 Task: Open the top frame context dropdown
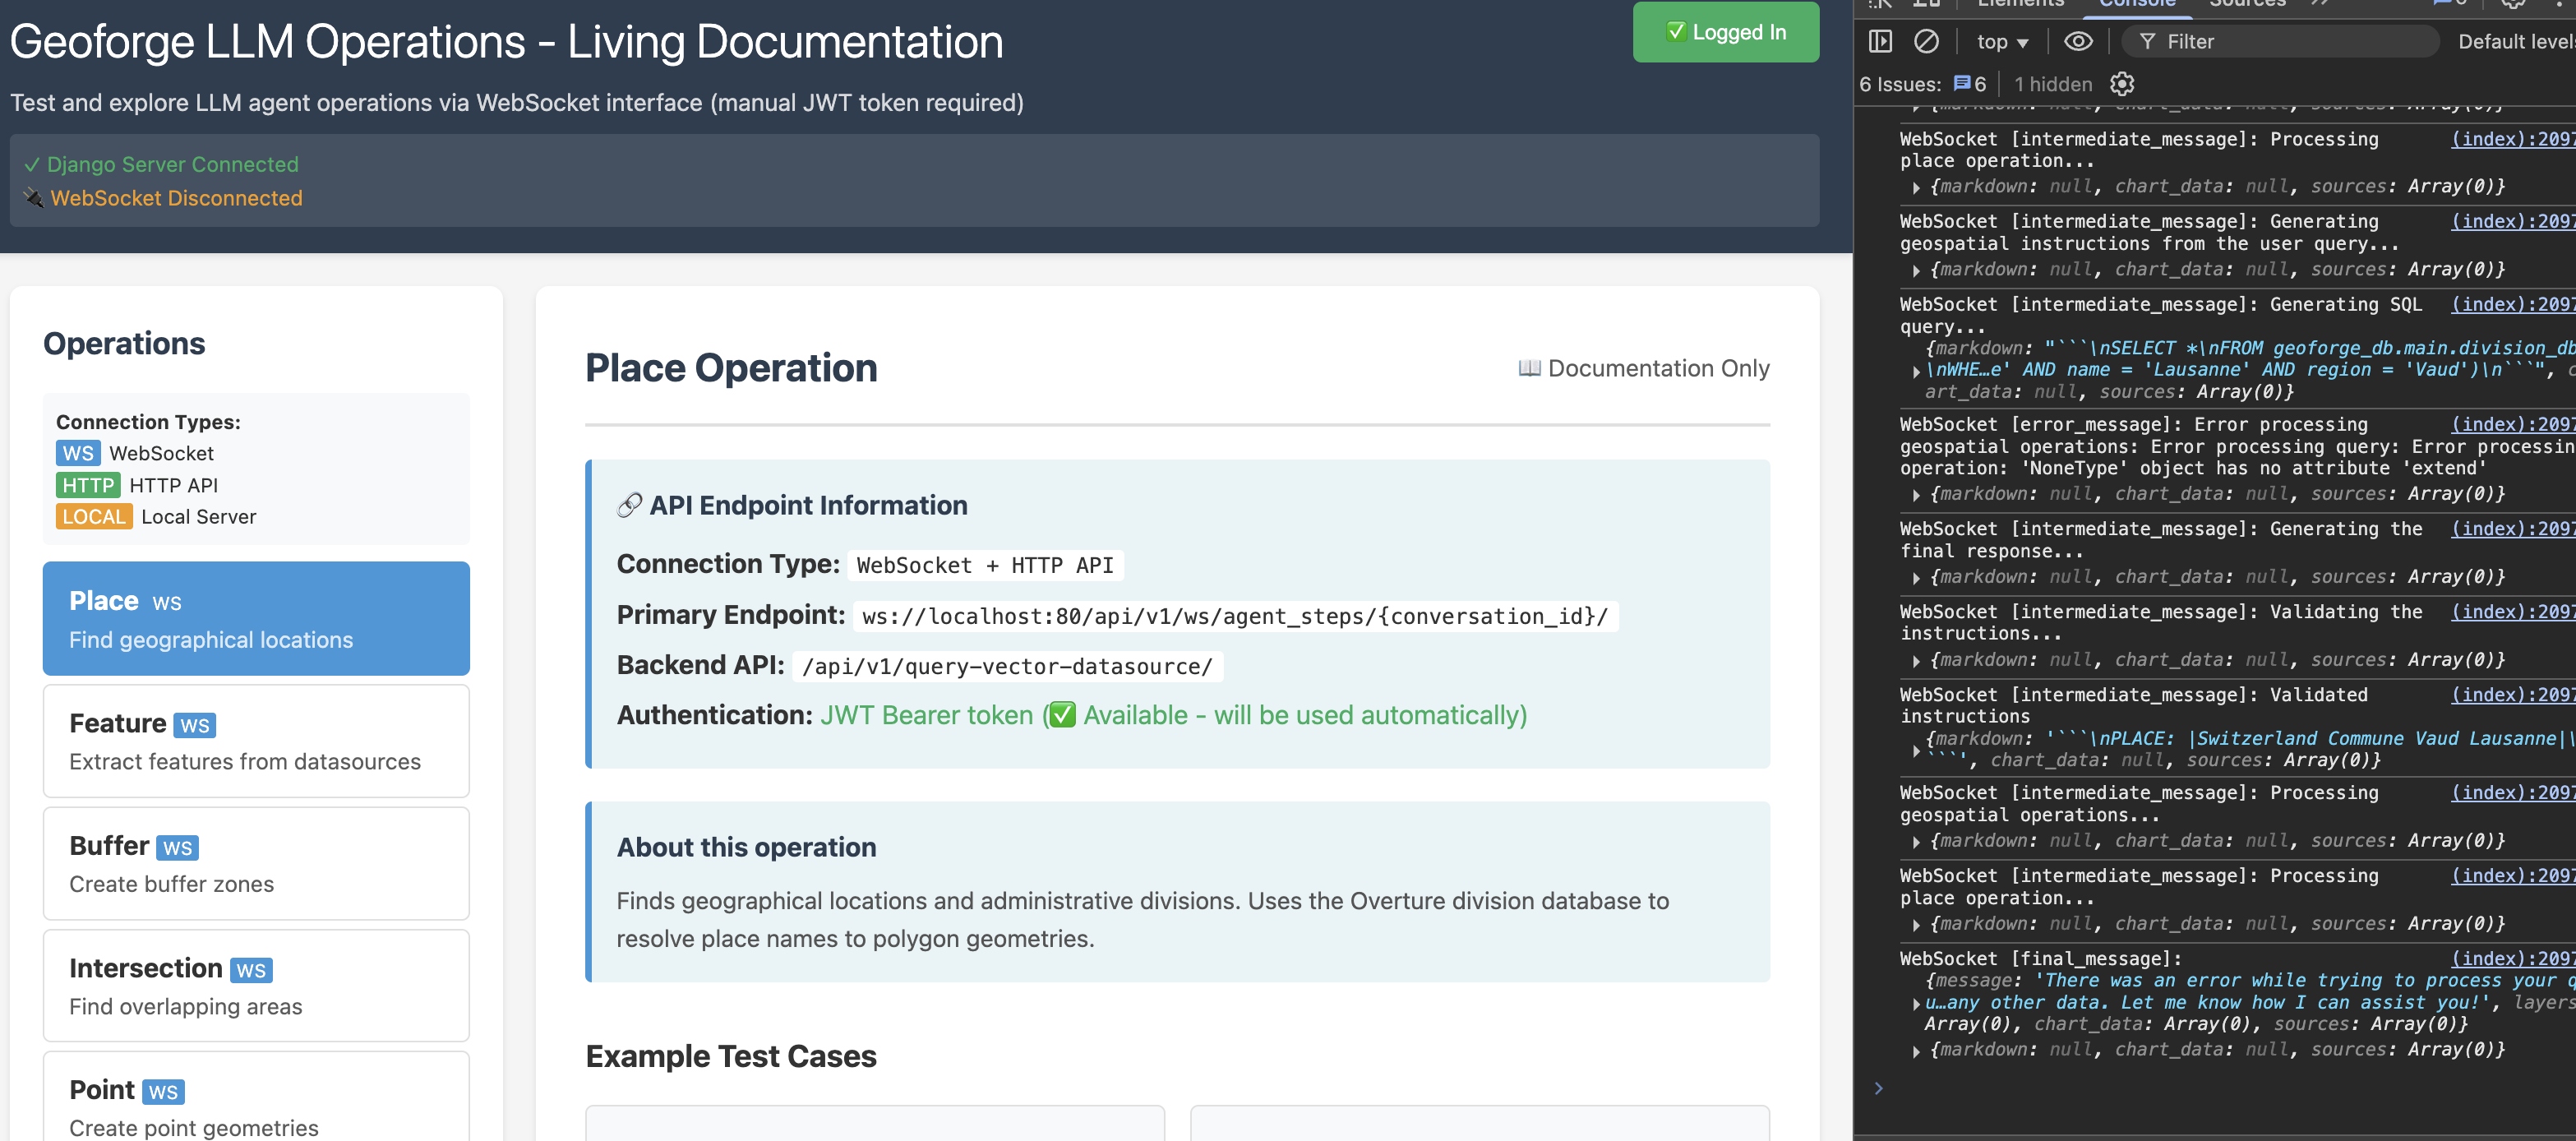pos(2001,41)
